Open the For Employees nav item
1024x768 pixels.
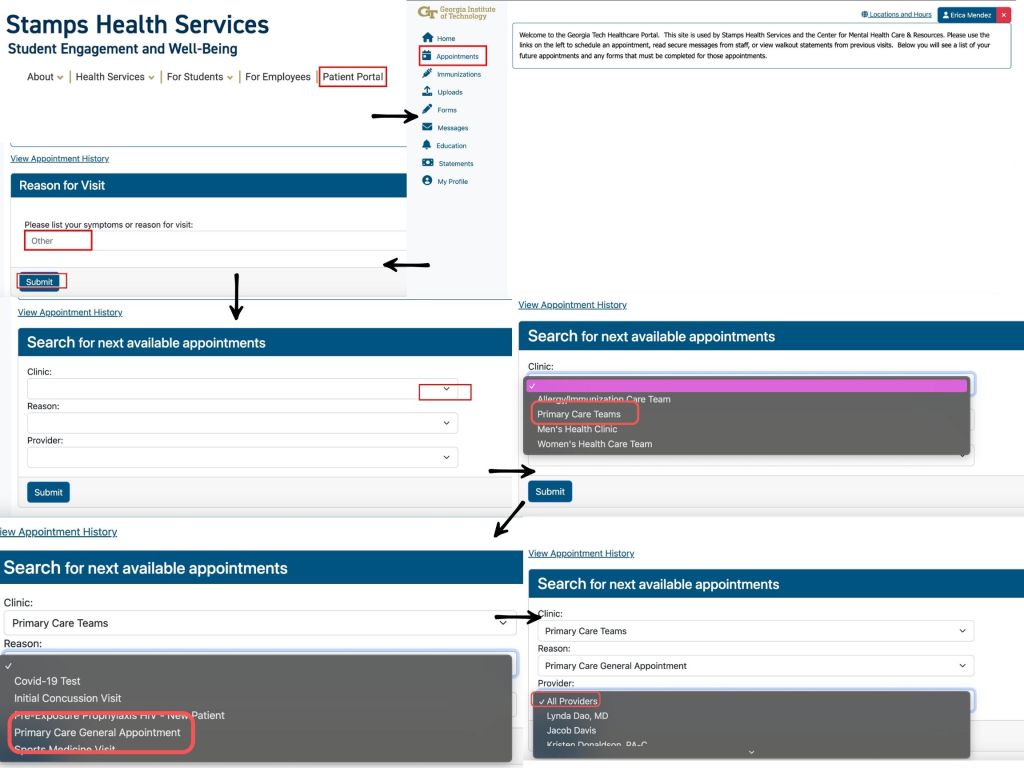[x=278, y=77]
